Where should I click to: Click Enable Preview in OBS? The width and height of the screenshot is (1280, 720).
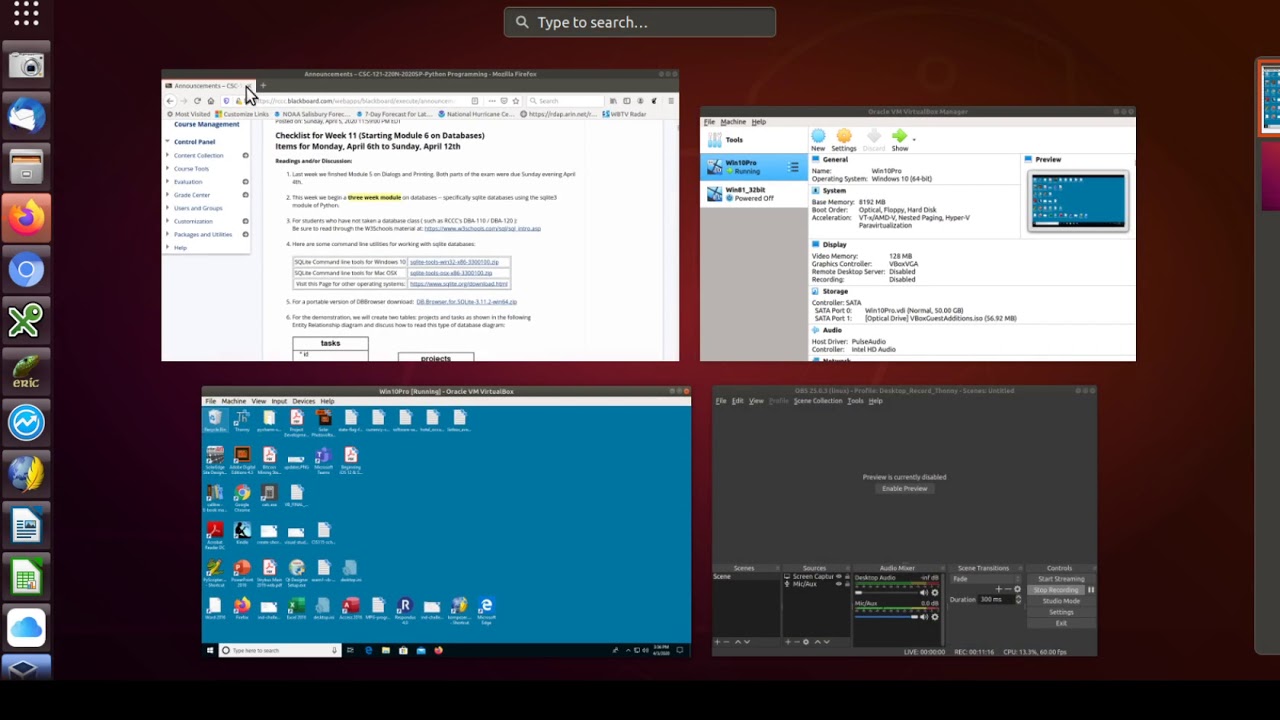pyautogui.click(x=904, y=488)
